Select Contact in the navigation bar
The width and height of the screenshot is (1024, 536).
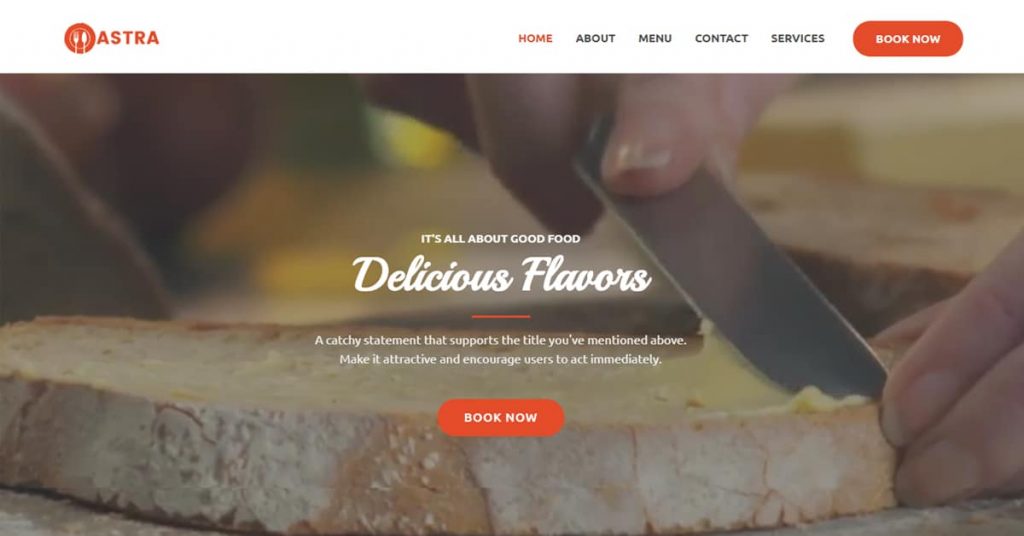click(721, 39)
